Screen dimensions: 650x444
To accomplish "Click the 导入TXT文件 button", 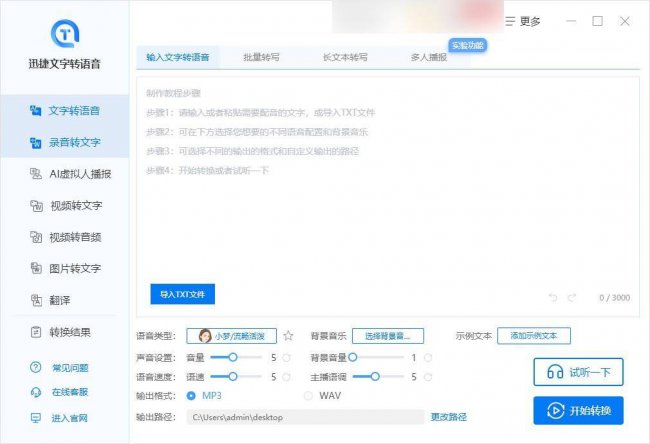I will tap(182, 294).
